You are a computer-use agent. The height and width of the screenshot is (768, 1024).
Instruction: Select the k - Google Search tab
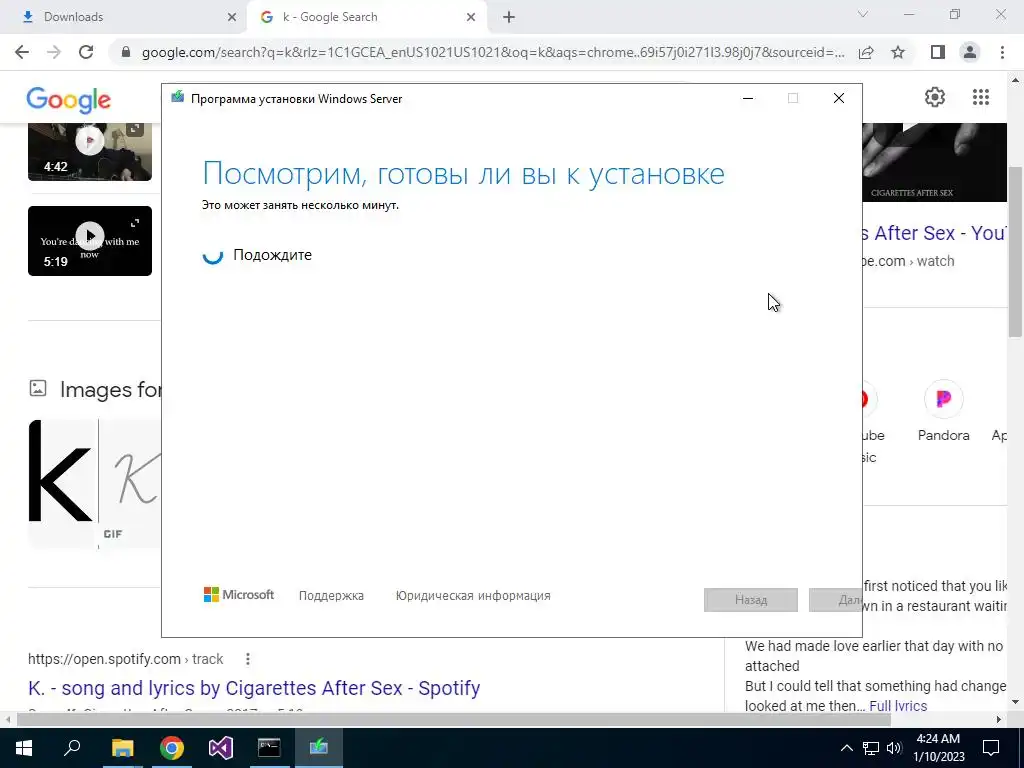(368, 17)
